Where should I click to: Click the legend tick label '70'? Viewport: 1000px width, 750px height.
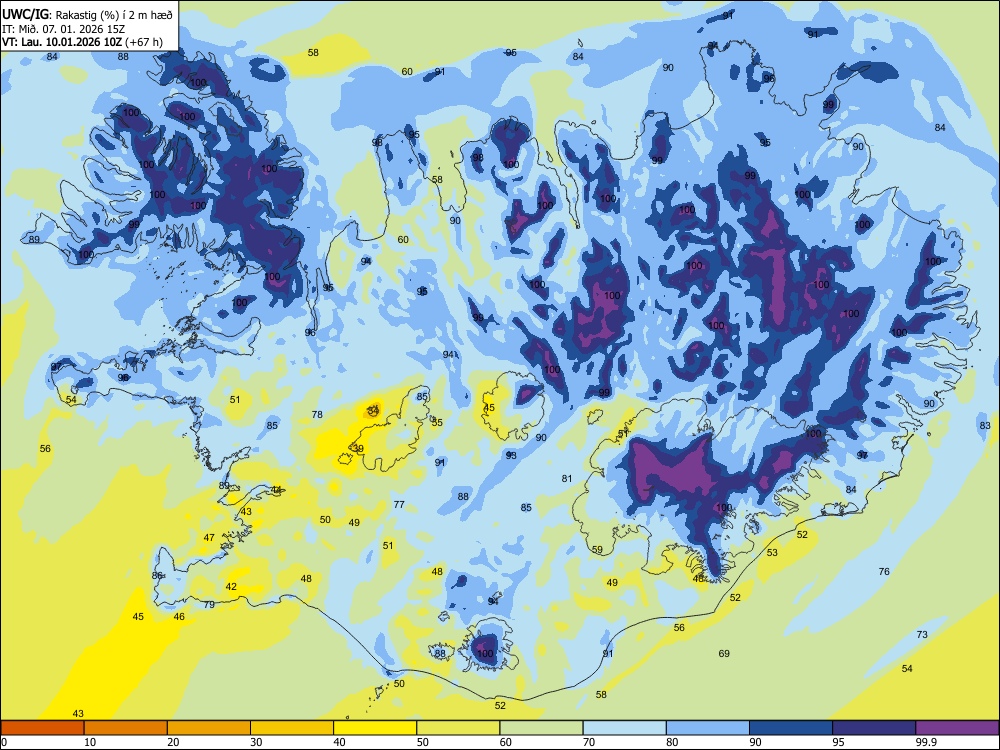[589, 742]
